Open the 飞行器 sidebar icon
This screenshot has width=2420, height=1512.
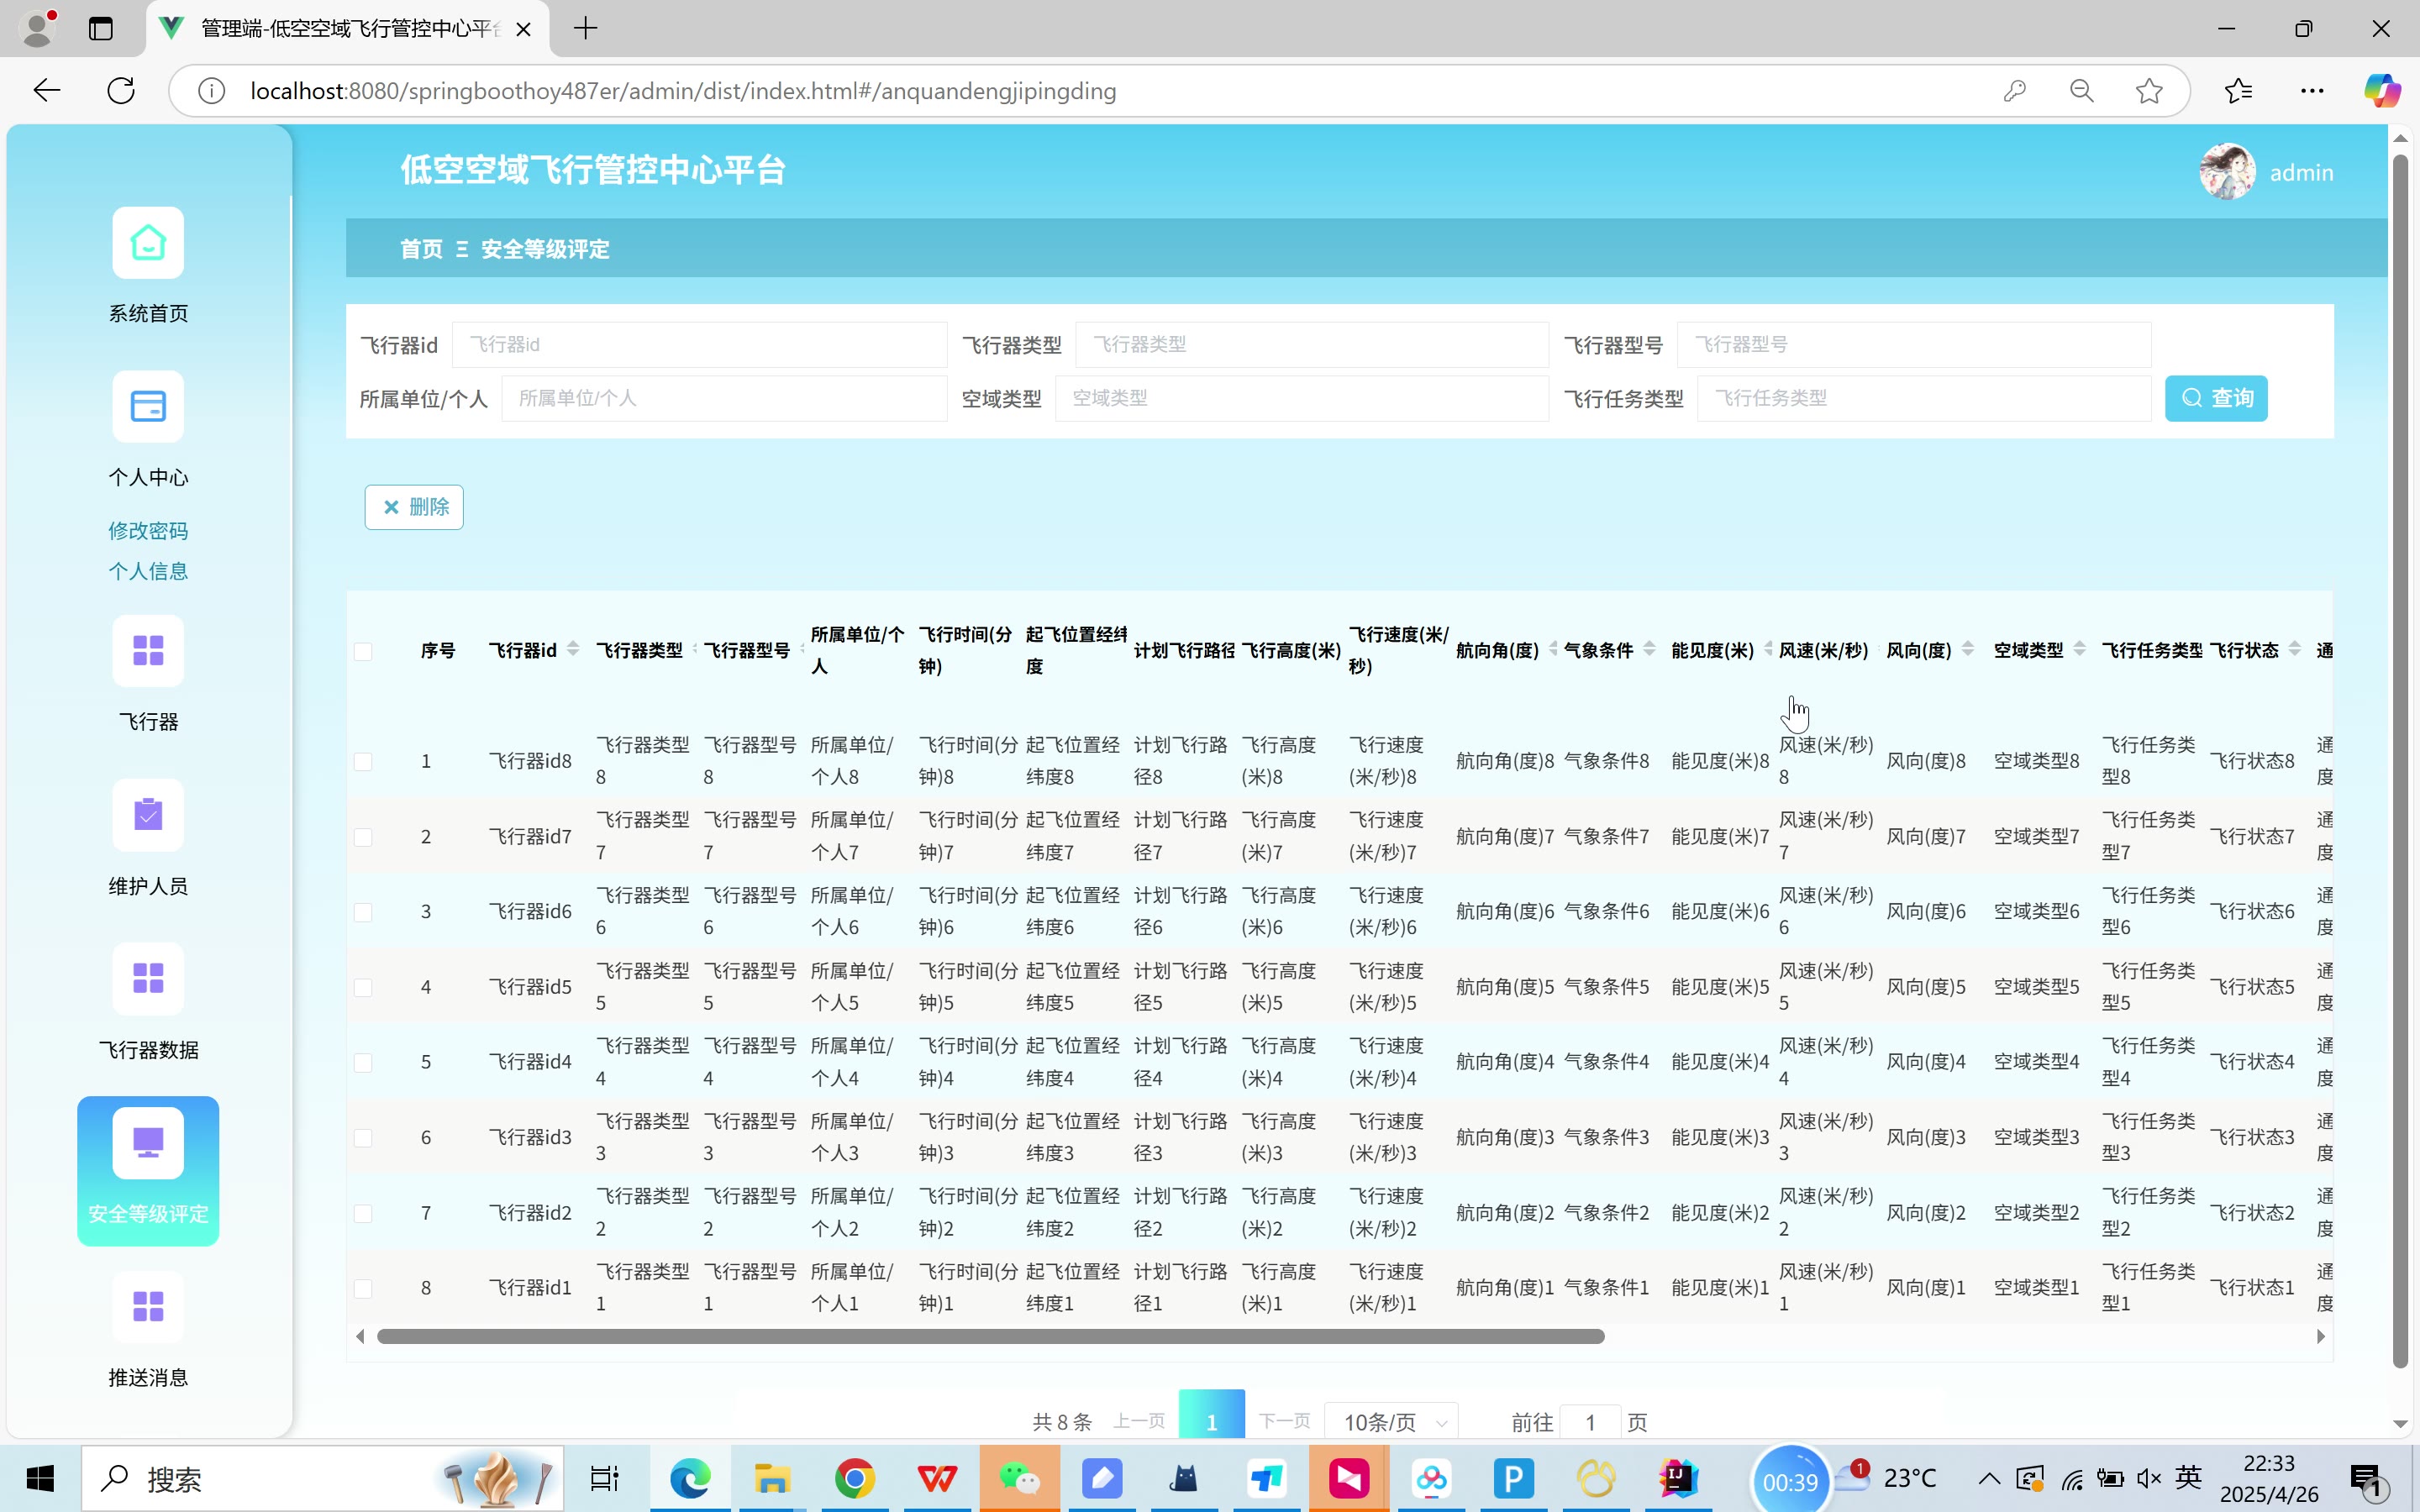(x=148, y=651)
